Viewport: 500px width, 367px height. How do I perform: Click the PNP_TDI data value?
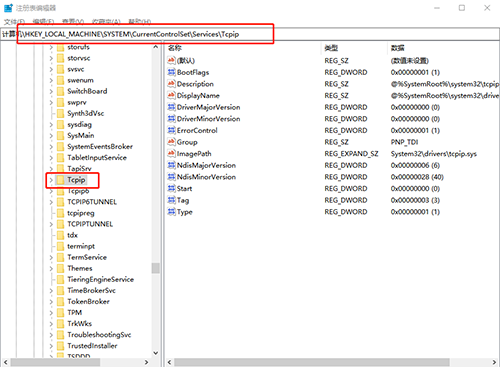(x=404, y=142)
